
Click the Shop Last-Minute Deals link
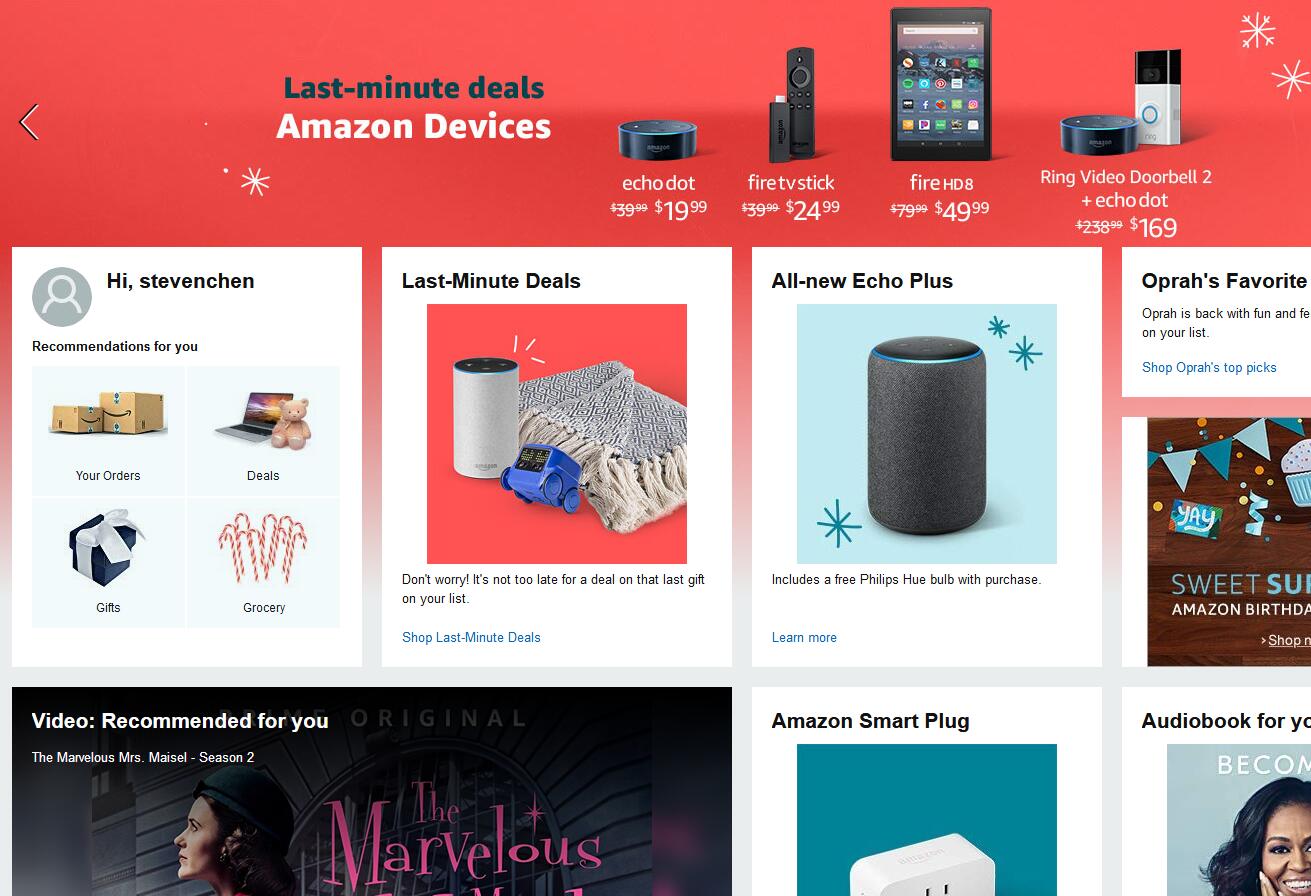[471, 637]
